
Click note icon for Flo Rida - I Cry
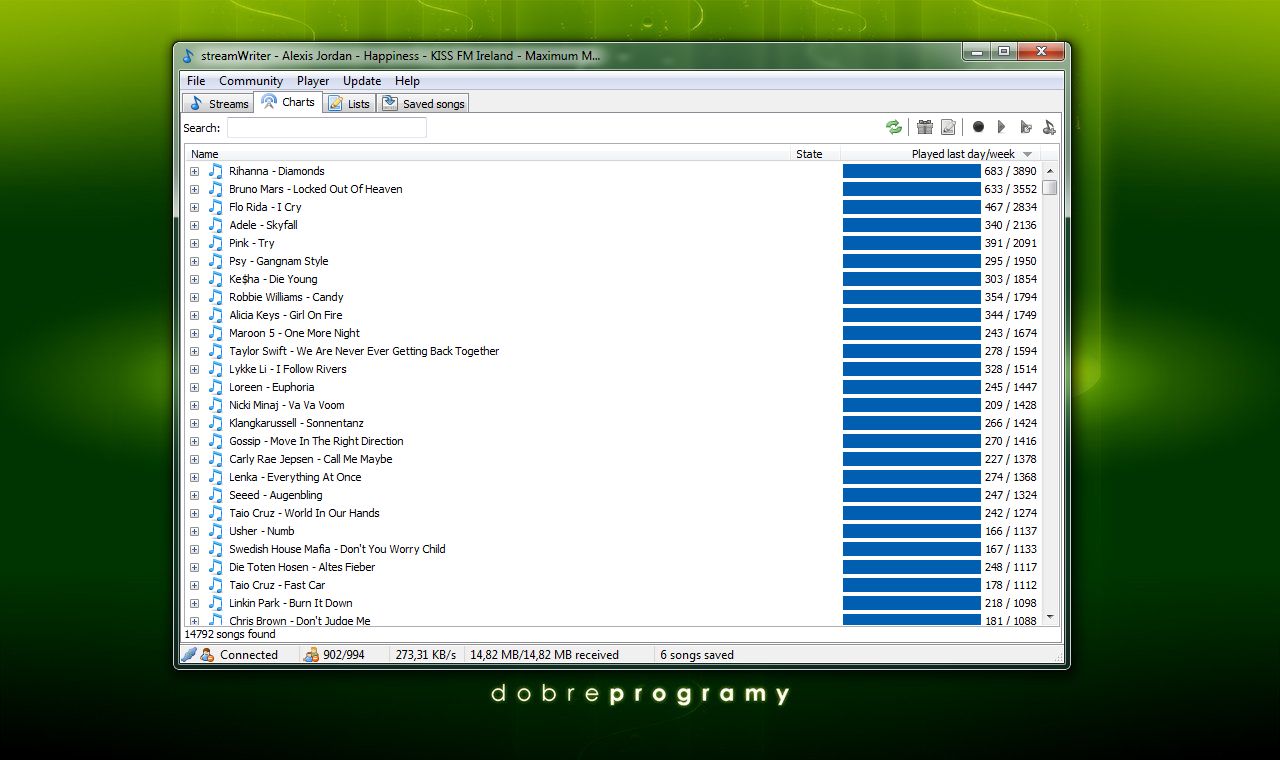click(216, 207)
